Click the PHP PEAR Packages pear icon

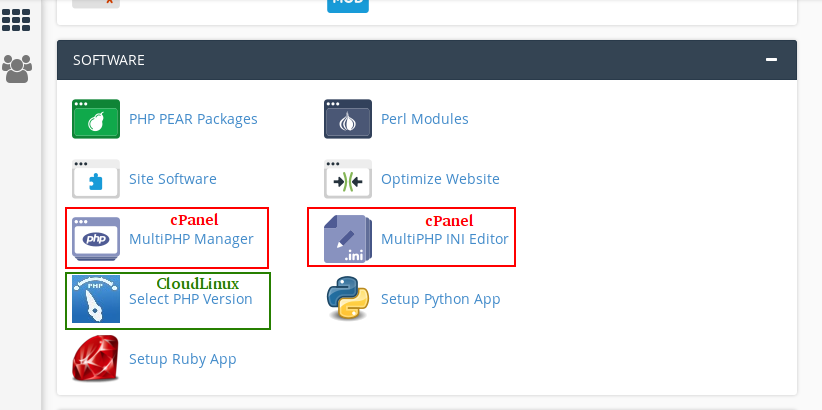pyautogui.click(x=96, y=119)
